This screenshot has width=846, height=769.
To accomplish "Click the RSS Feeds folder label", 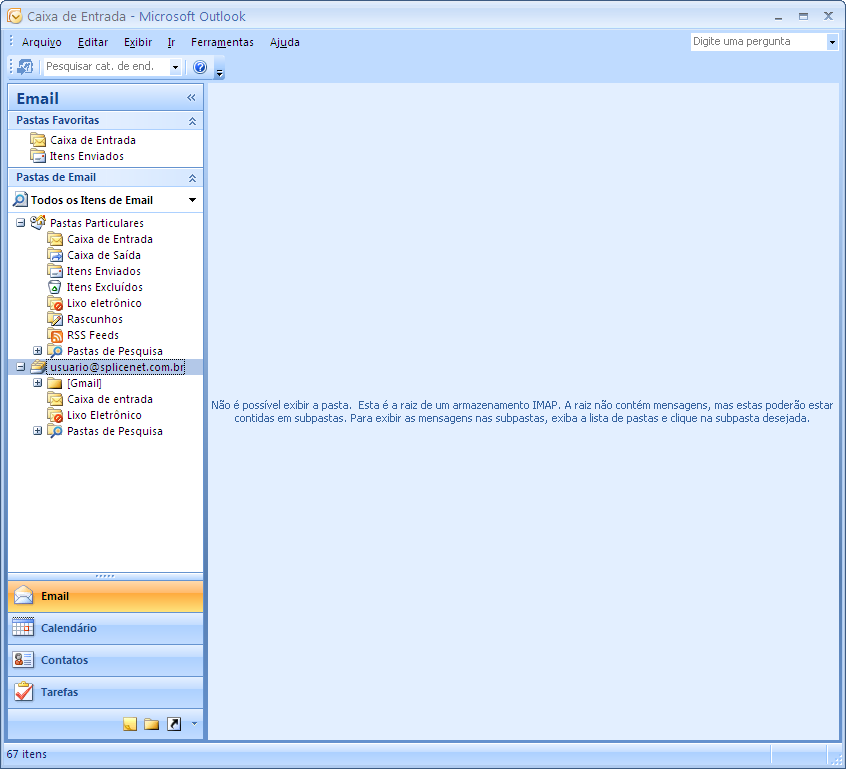I will (x=93, y=335).
